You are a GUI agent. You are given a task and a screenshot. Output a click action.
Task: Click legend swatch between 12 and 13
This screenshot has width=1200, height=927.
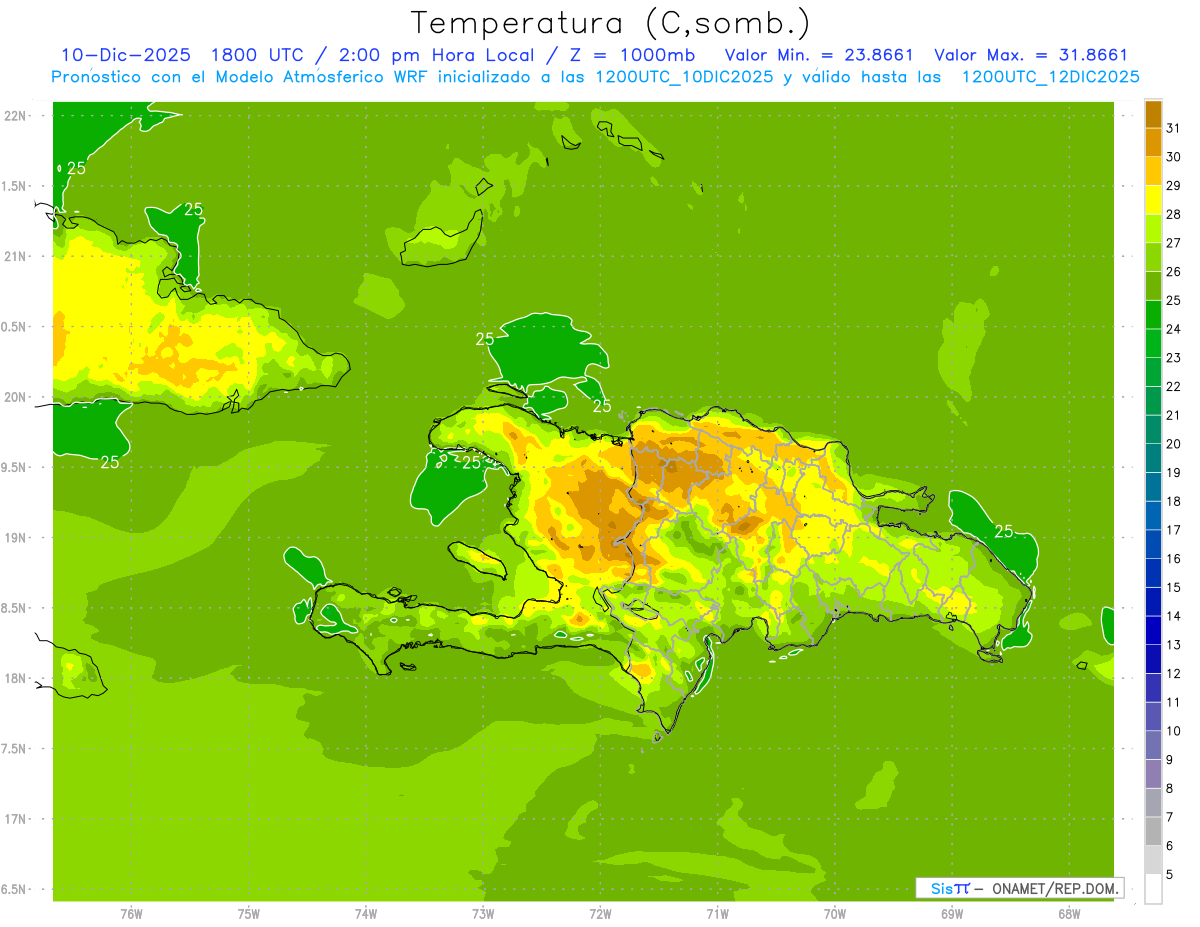point(1153,659)
